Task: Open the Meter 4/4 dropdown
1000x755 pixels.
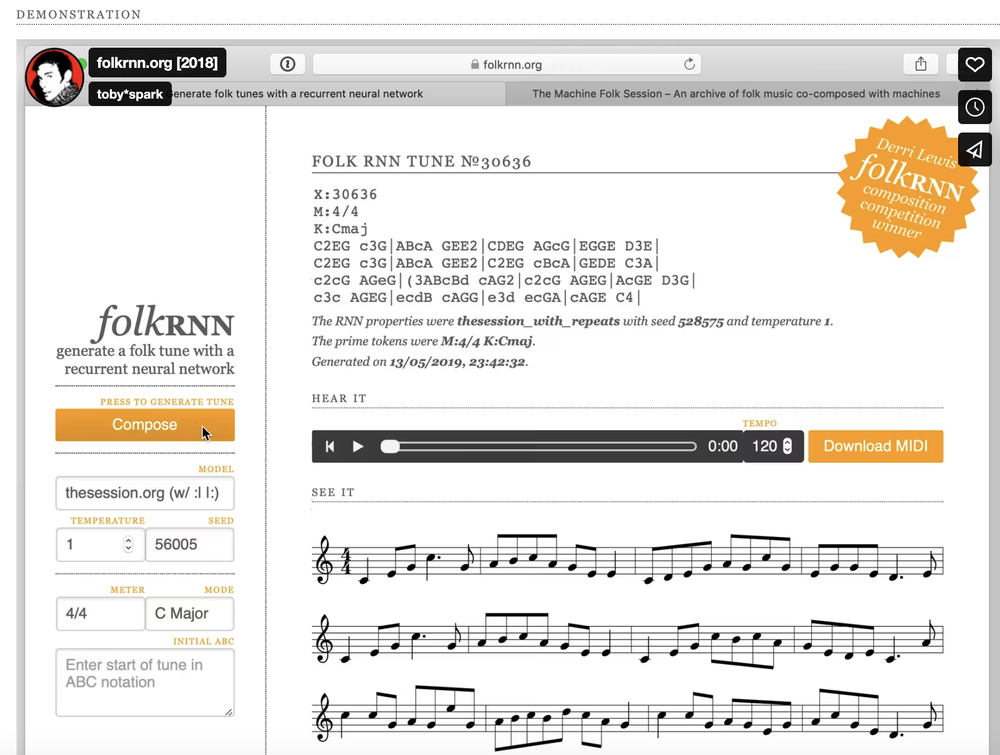Action: (100, 613)
